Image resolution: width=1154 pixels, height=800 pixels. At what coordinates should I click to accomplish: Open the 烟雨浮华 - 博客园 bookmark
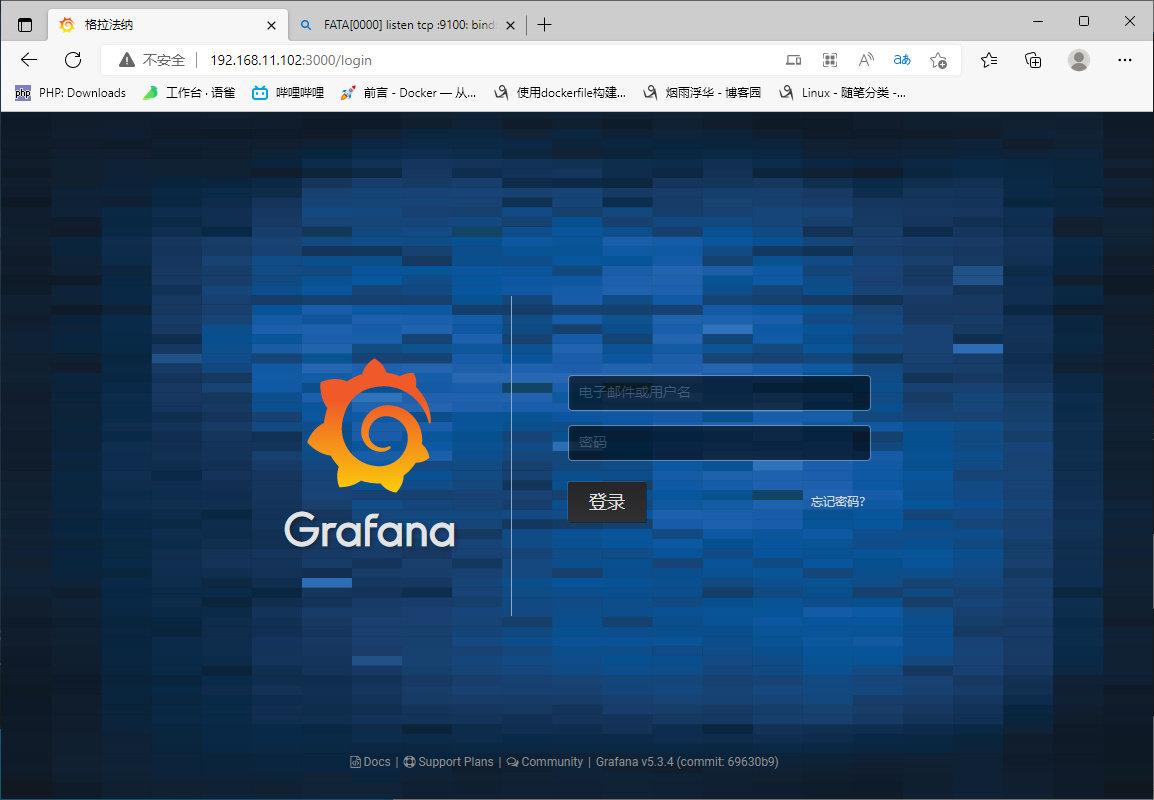pos(702,93)
